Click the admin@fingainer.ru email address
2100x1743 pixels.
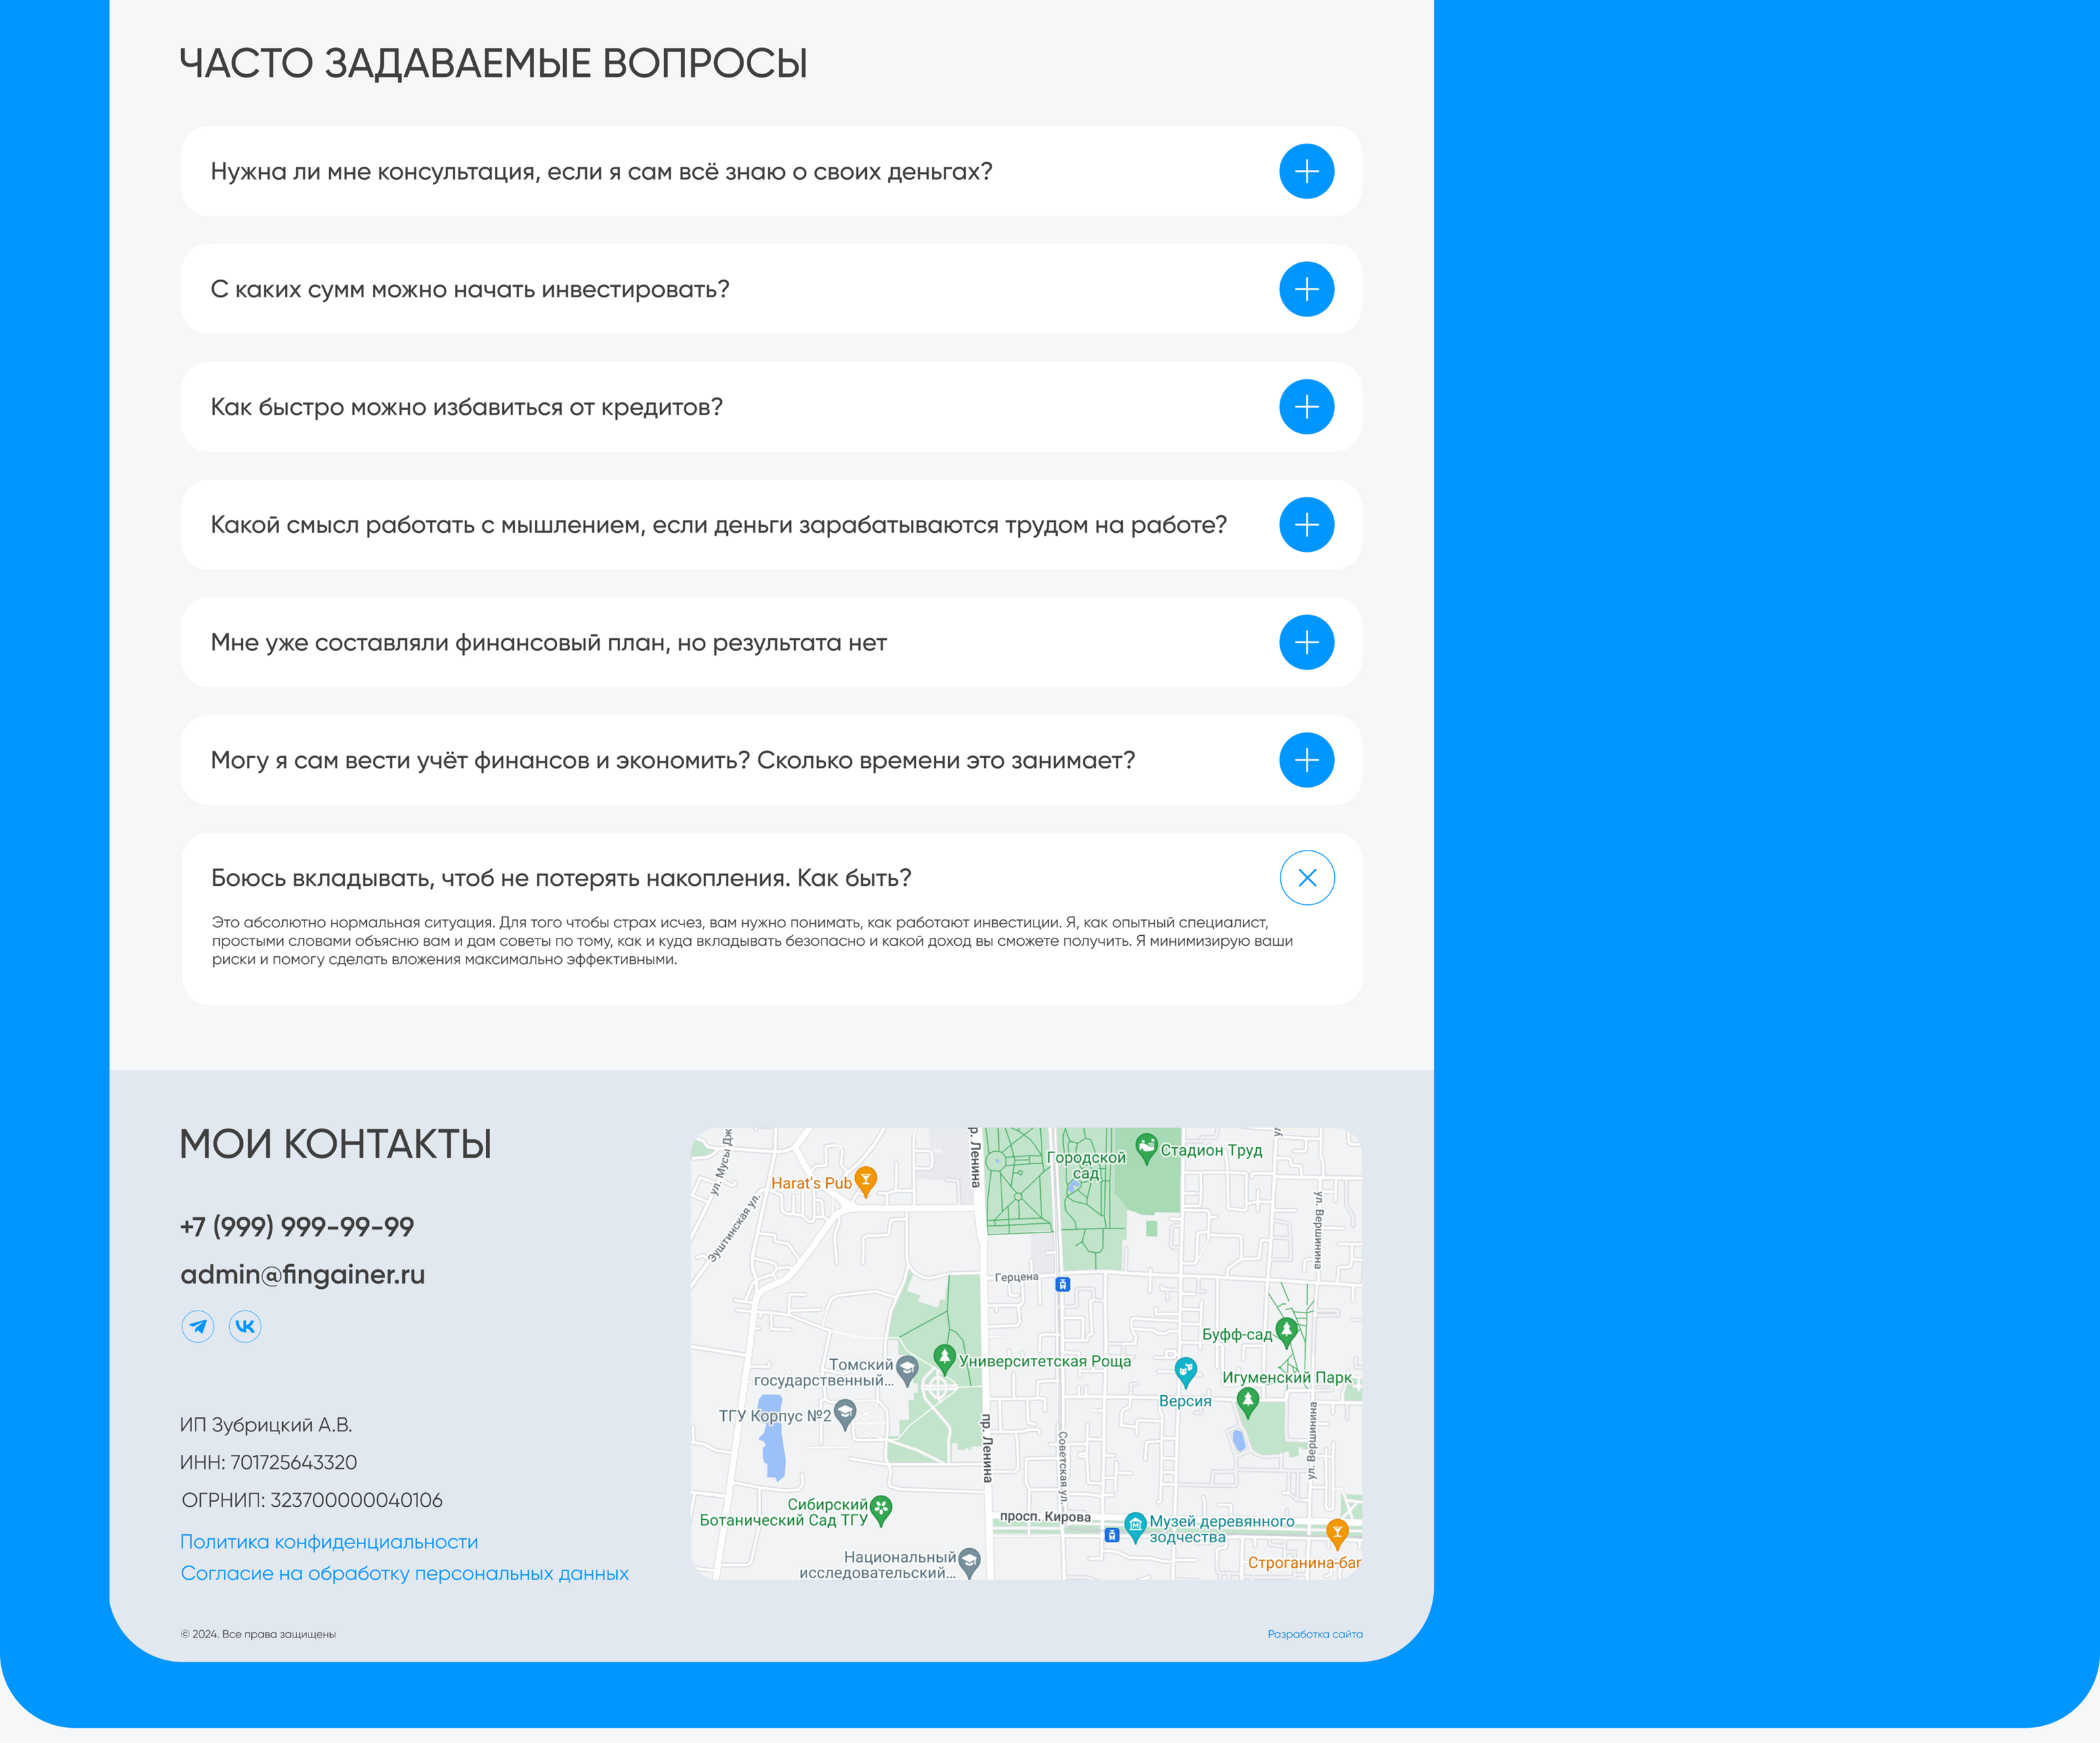(302, 1275)
